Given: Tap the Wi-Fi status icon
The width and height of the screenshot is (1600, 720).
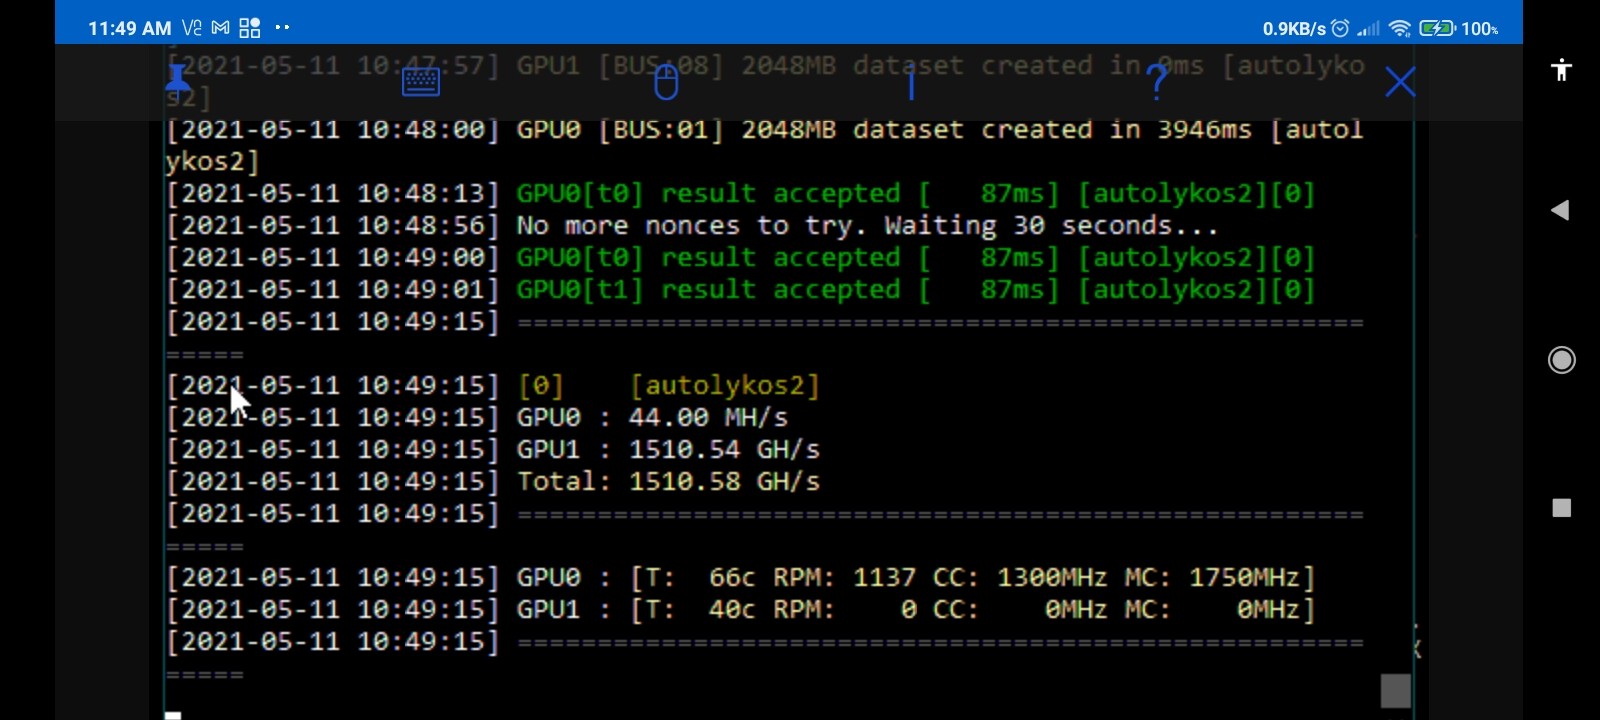Looking at the screenshot, I should [x=1400, y=28].
